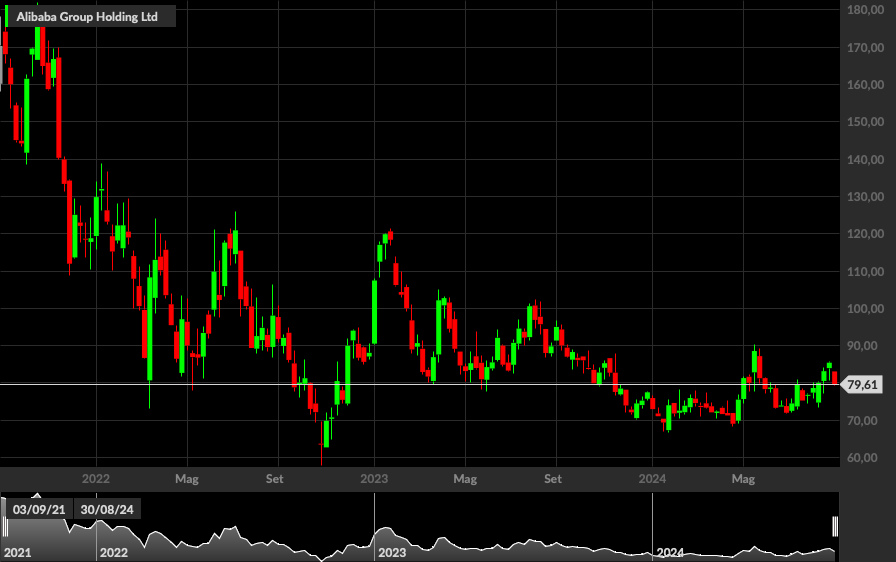Click 2024 in the navigator timeline
The image size is (896, 562).
670,553
